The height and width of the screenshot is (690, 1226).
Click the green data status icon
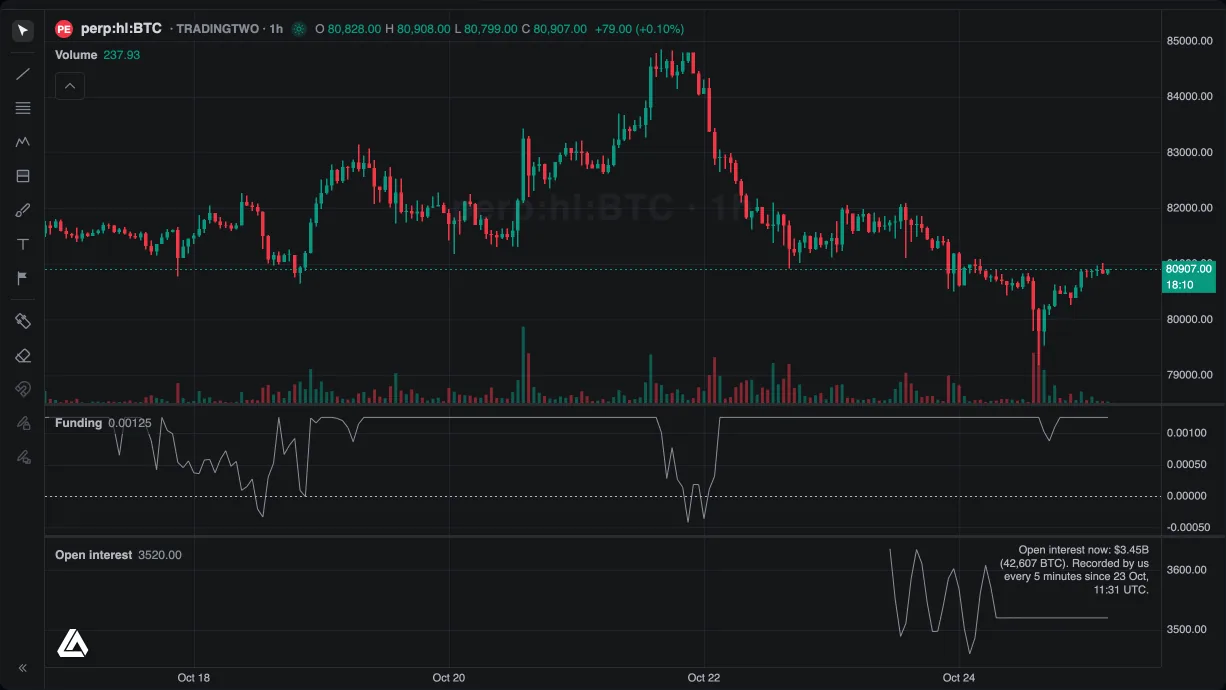click(299, 29)
